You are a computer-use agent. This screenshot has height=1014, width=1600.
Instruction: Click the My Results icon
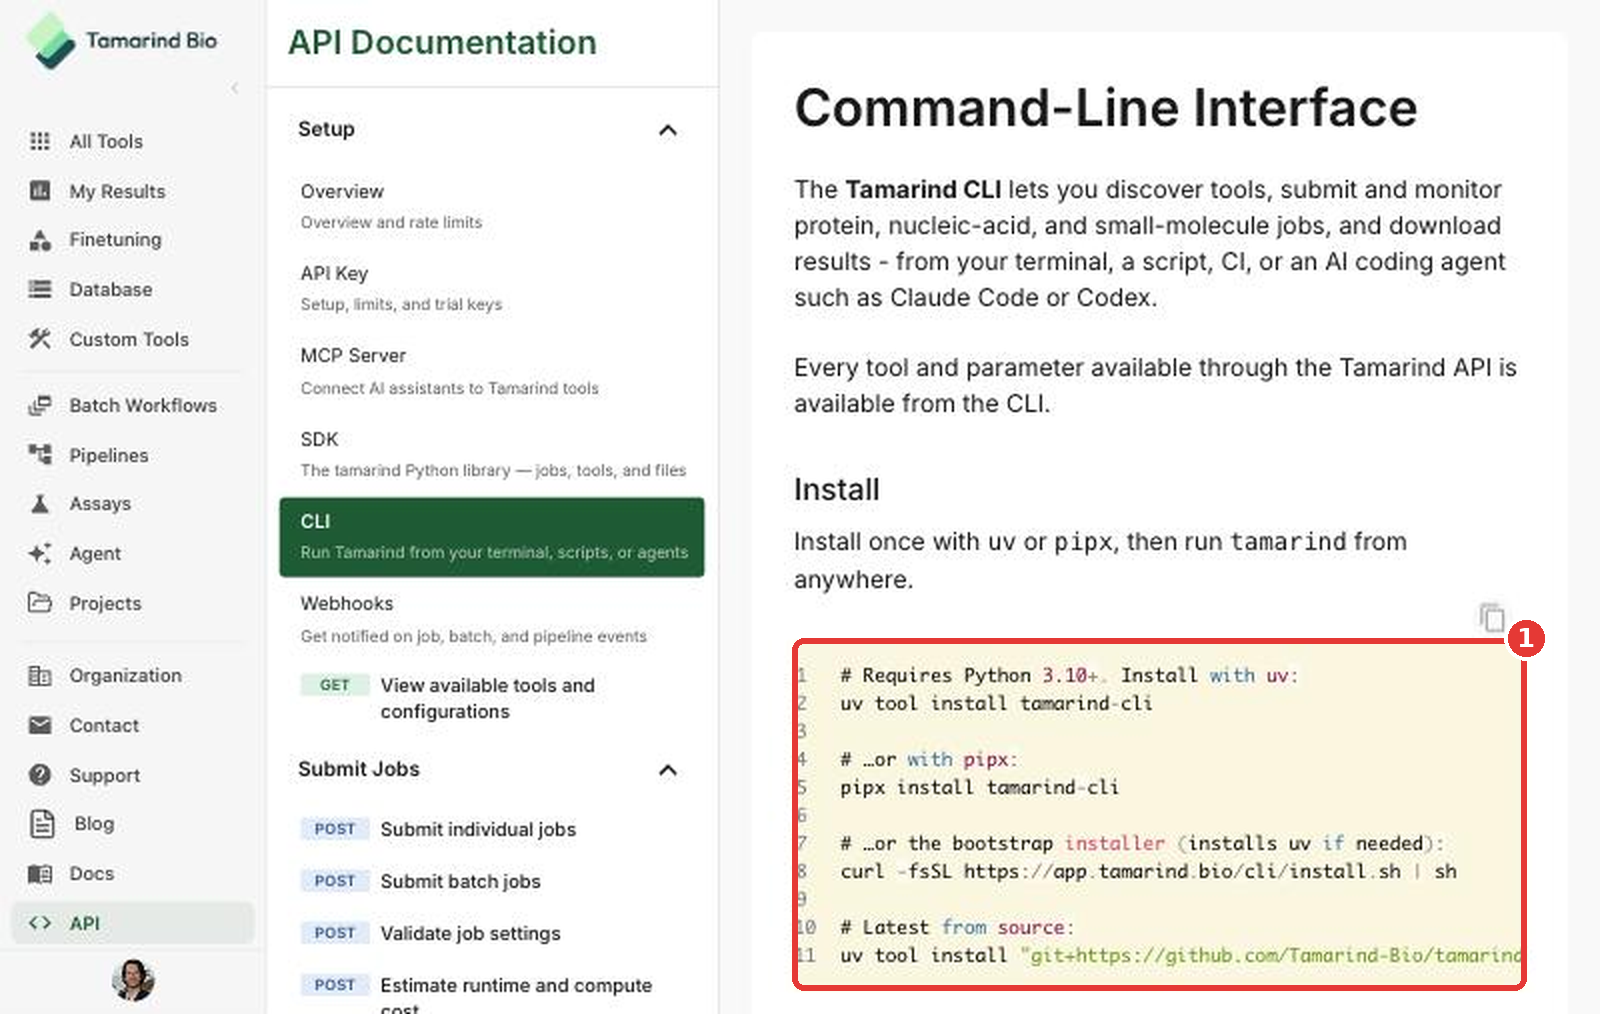coord(40,191)
